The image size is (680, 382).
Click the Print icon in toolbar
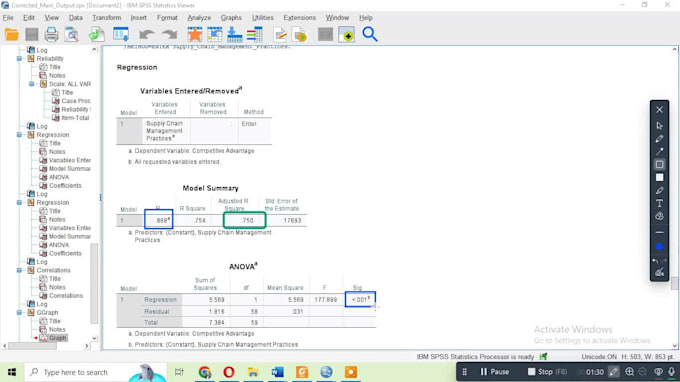click(51, 34)
